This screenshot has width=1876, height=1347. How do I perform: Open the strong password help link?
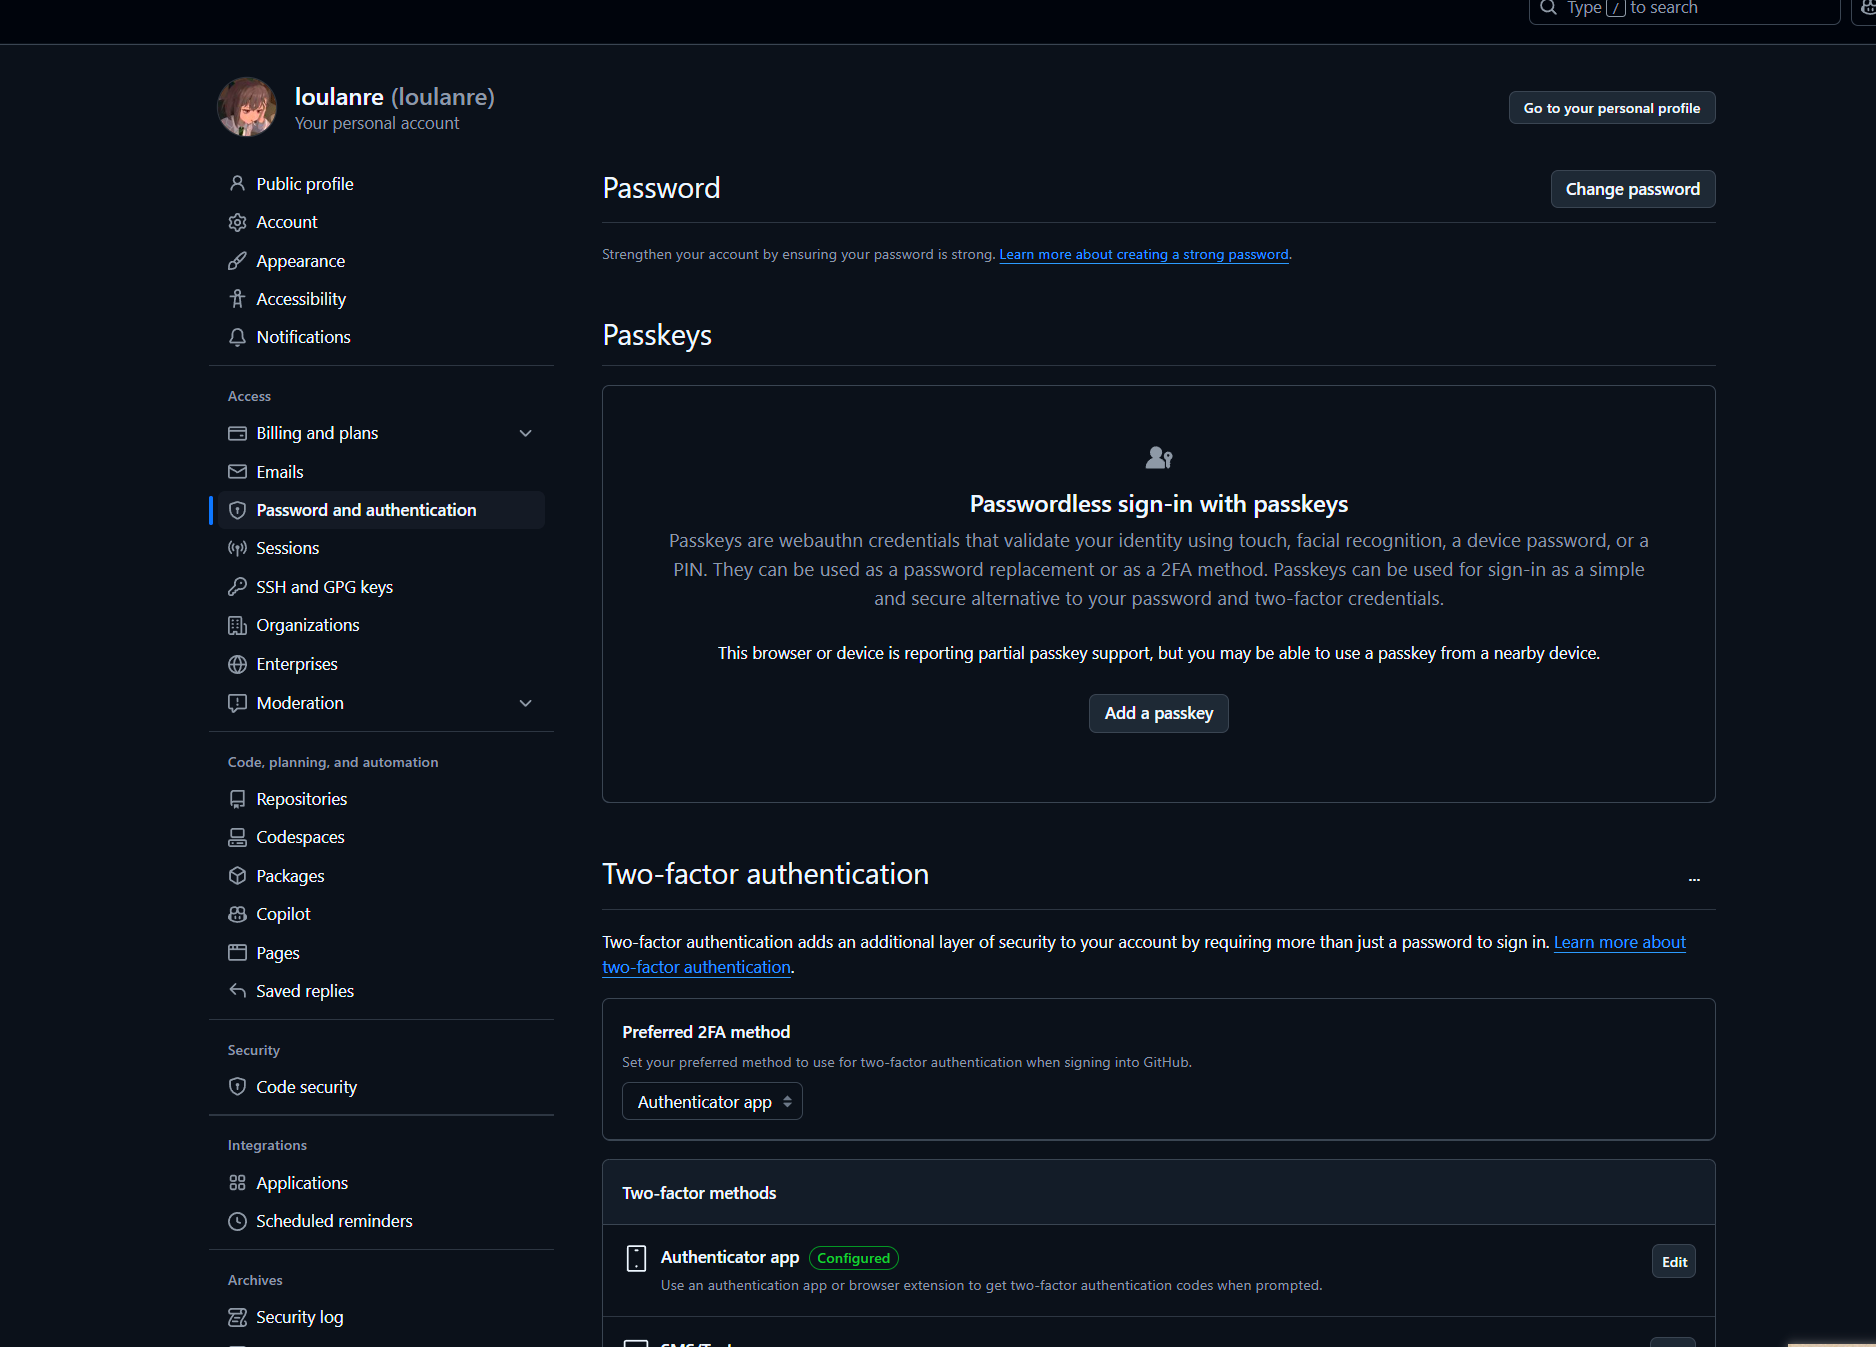[x=1143, y=255]
